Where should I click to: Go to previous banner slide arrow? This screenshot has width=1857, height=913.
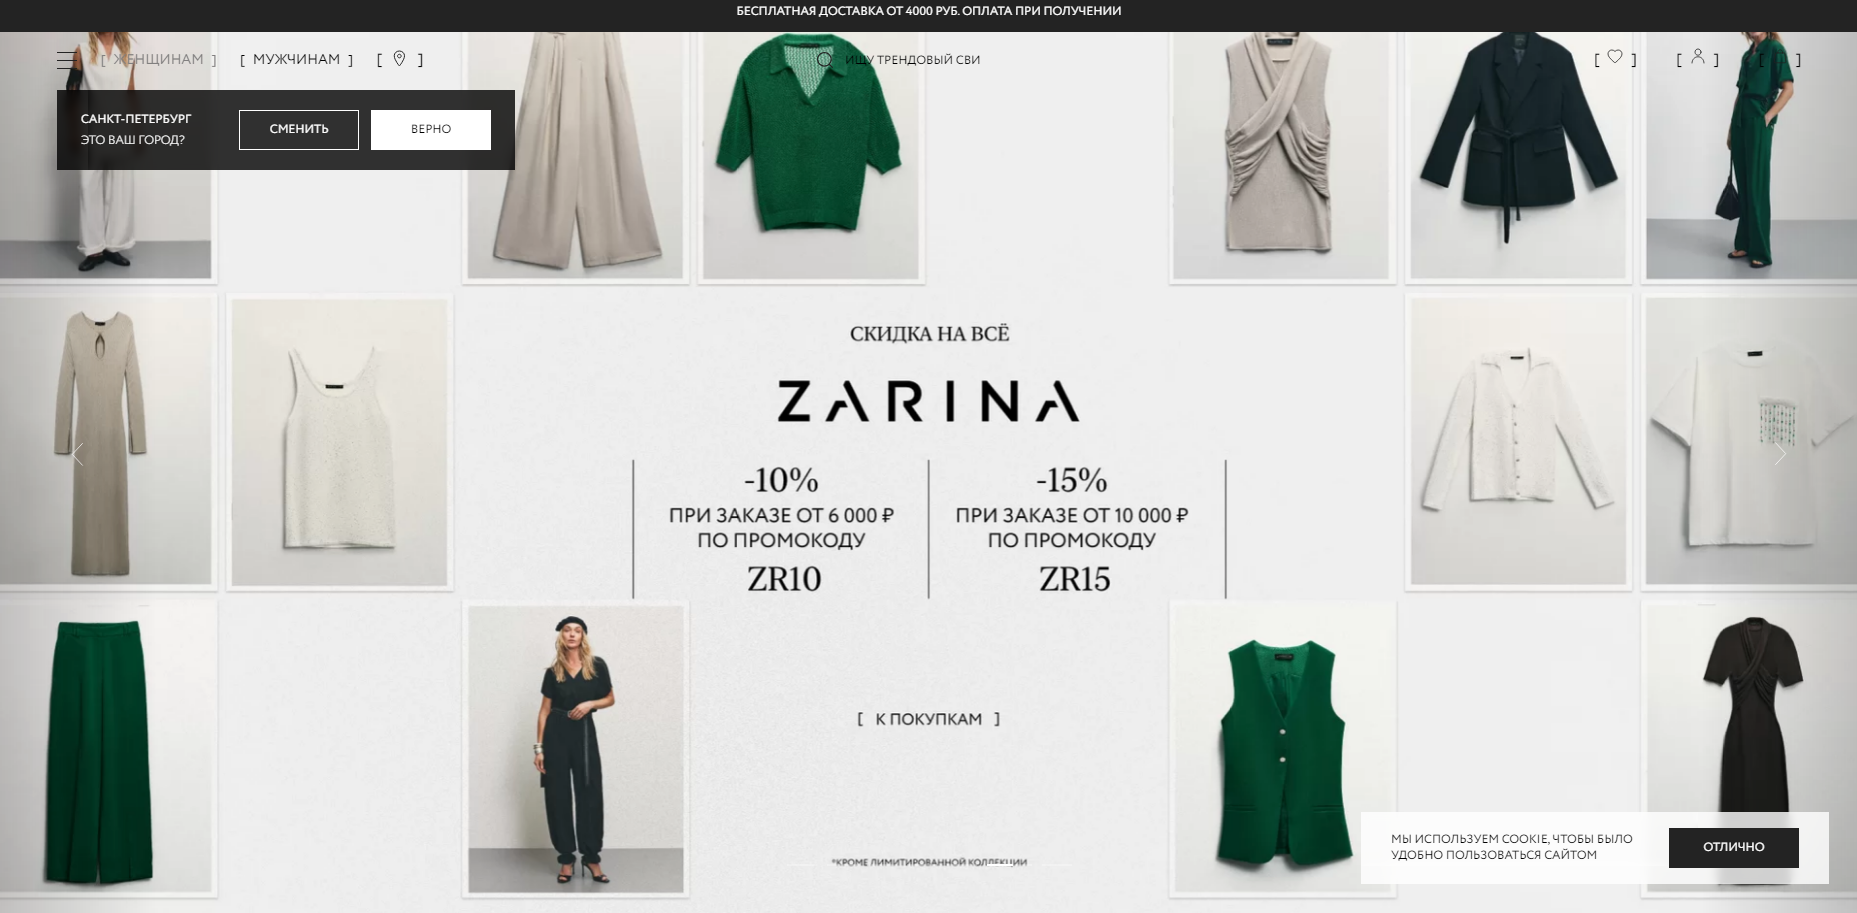[x=77, y=454]
